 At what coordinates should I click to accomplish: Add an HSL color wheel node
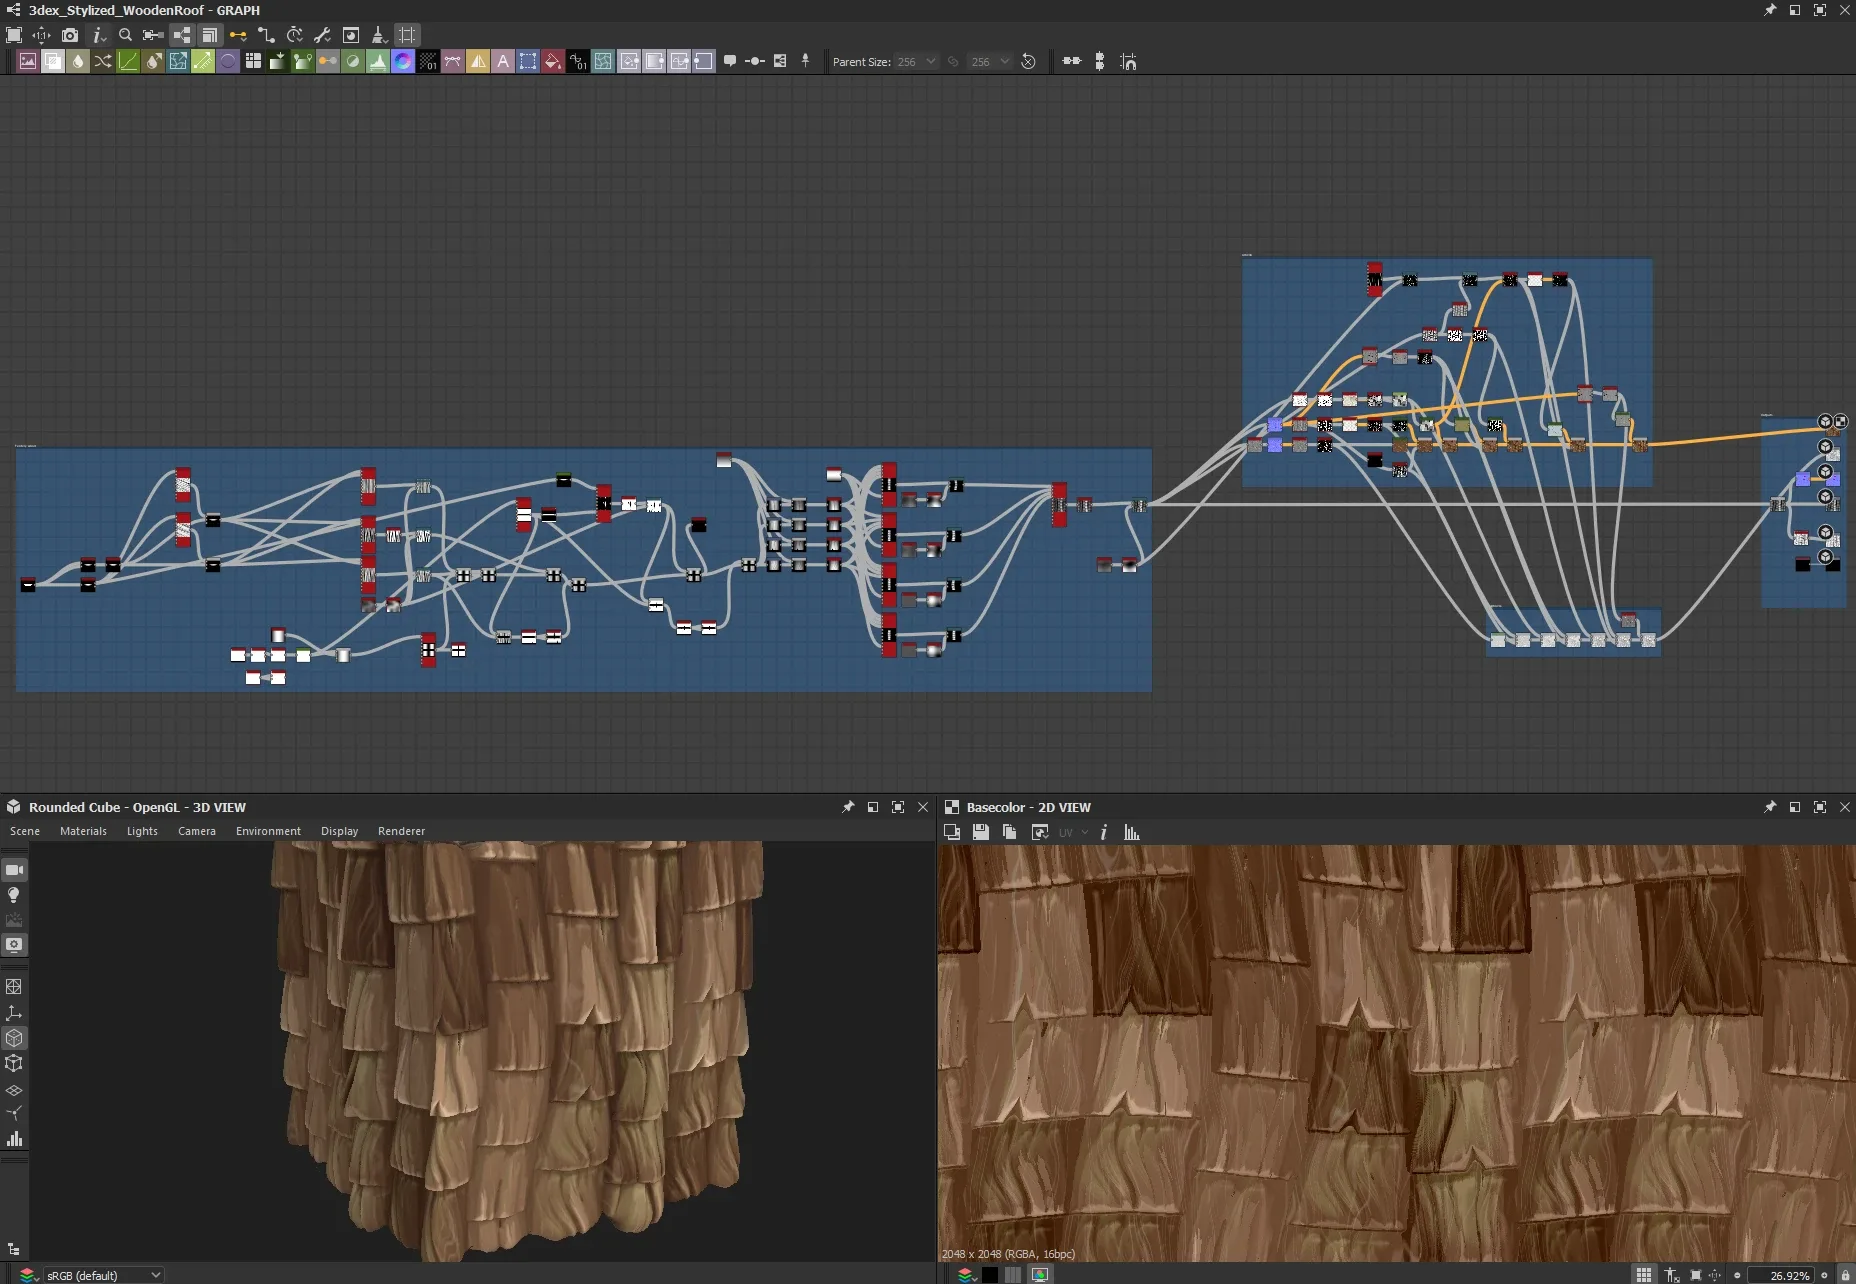tap(403, 62)
